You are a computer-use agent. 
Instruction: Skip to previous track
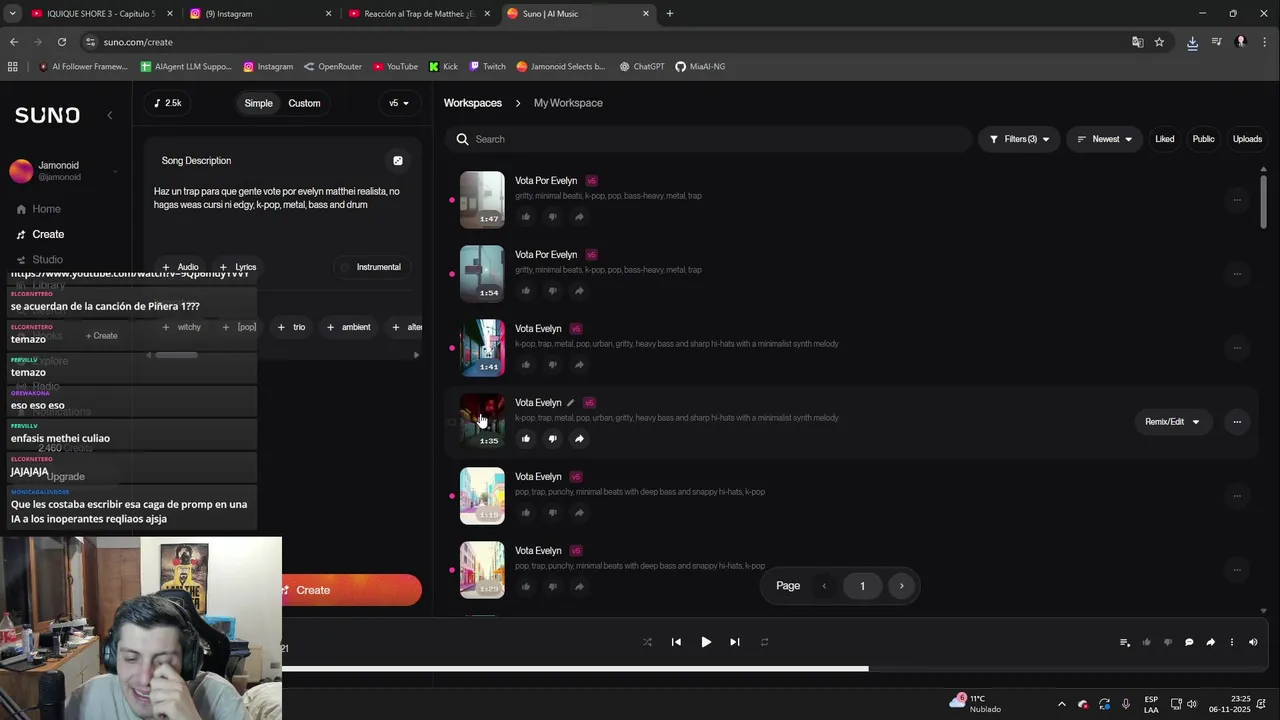(x=676, y=642)
